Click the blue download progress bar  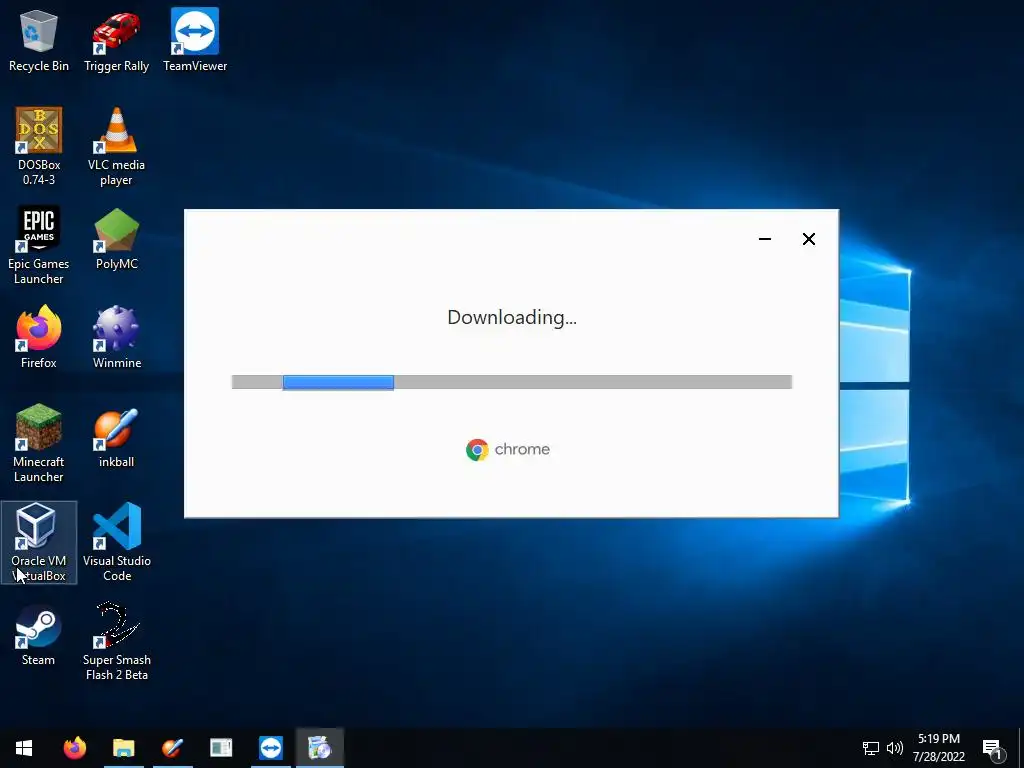tap(338, 382)
